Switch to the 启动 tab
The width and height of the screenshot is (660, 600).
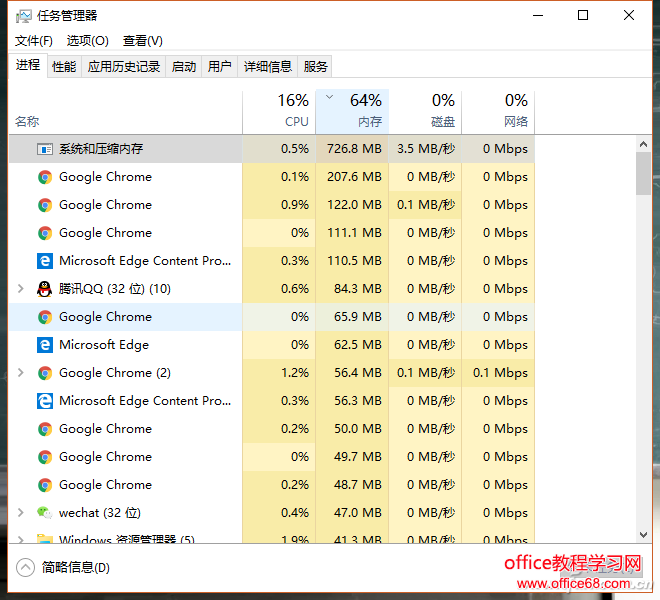tap(184, 67)
